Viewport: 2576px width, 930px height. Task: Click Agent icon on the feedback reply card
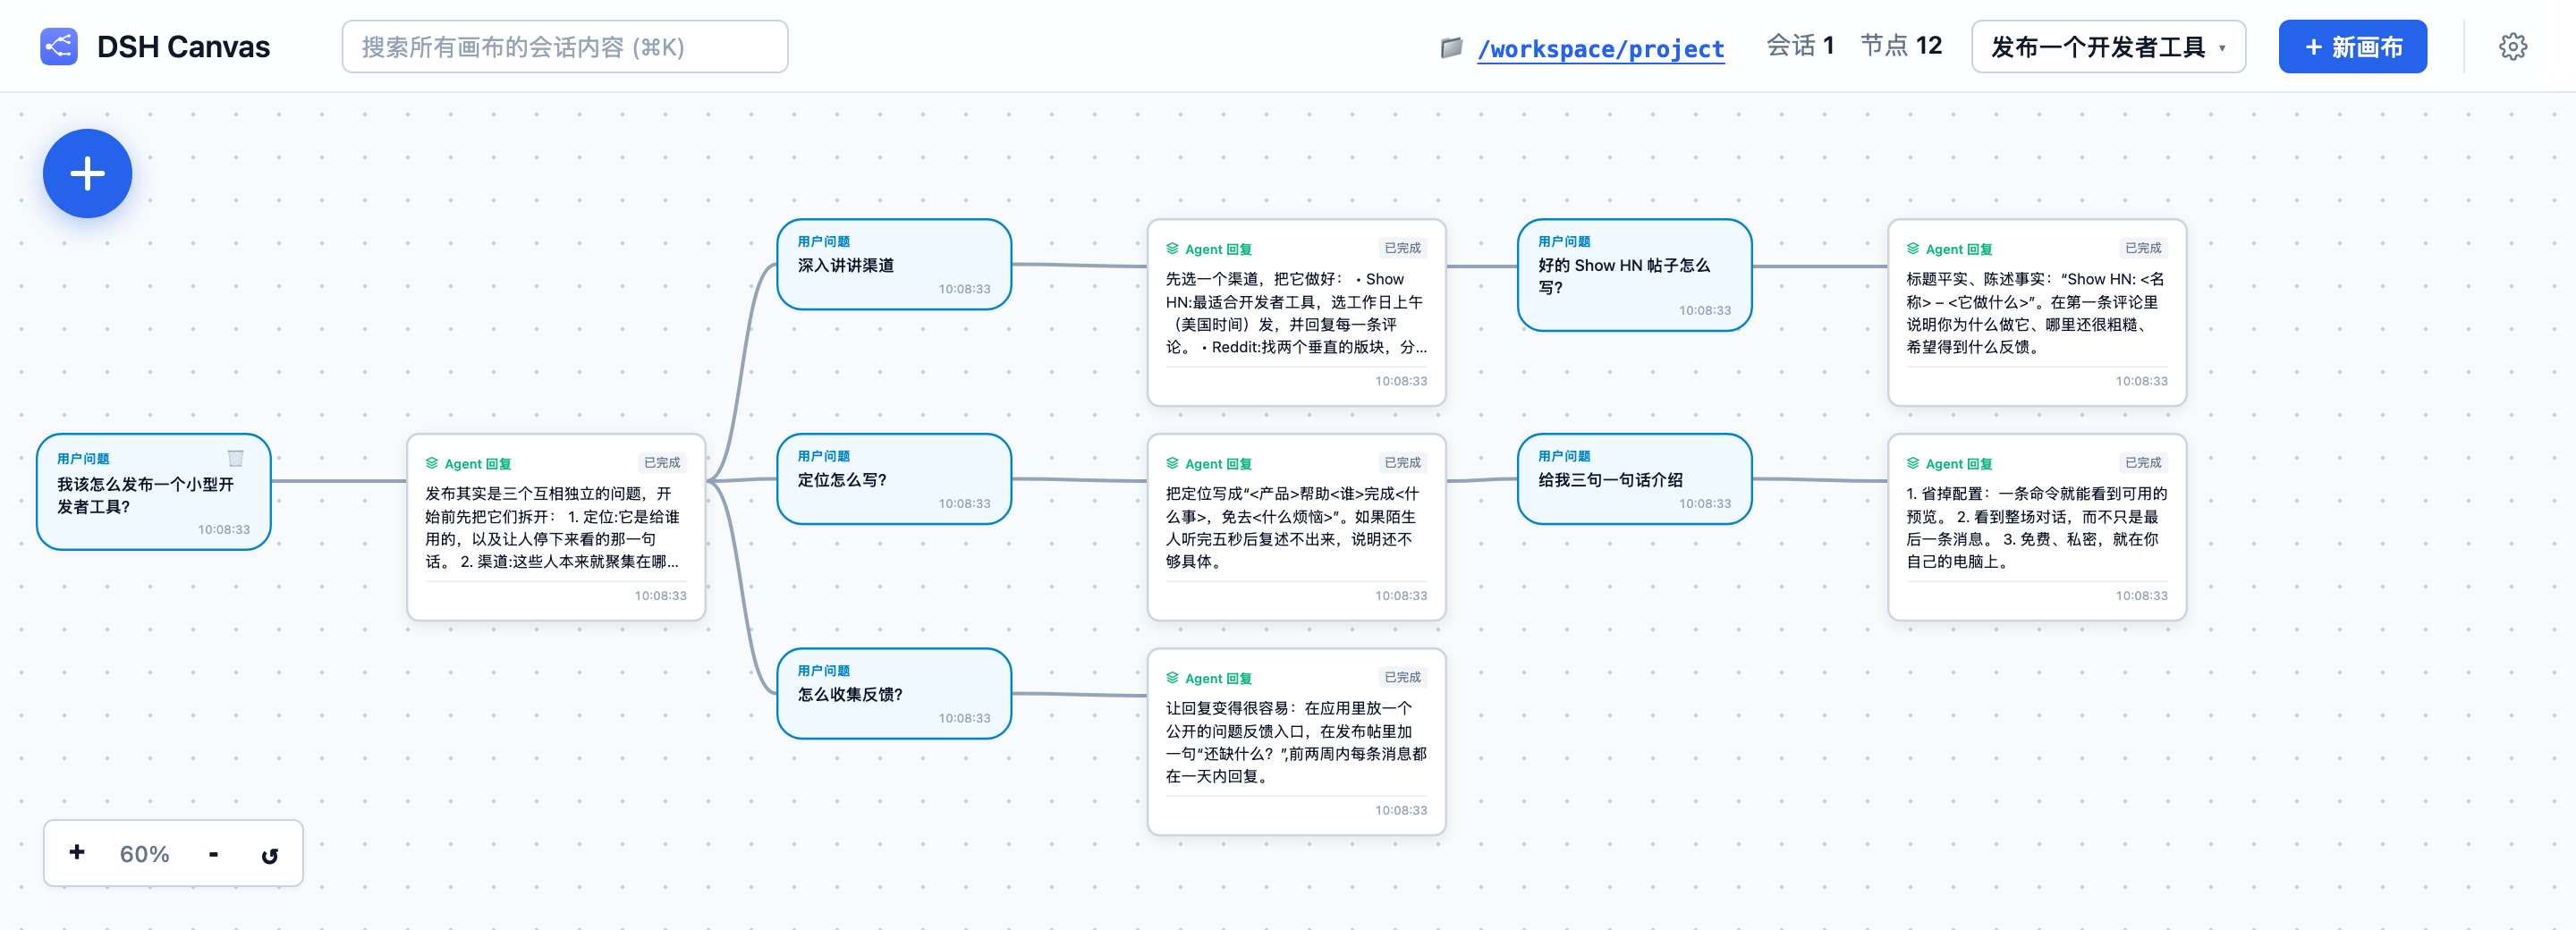tap(1172, 677)
